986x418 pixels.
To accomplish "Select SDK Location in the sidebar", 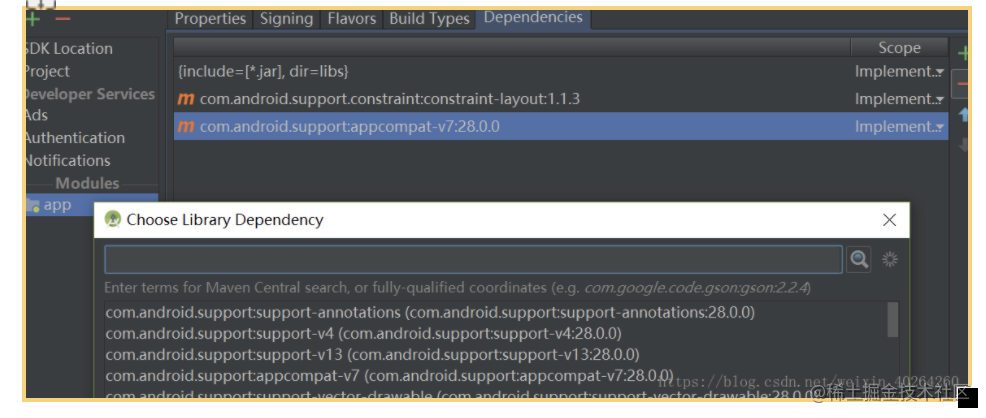I will (x=69, y=48).
